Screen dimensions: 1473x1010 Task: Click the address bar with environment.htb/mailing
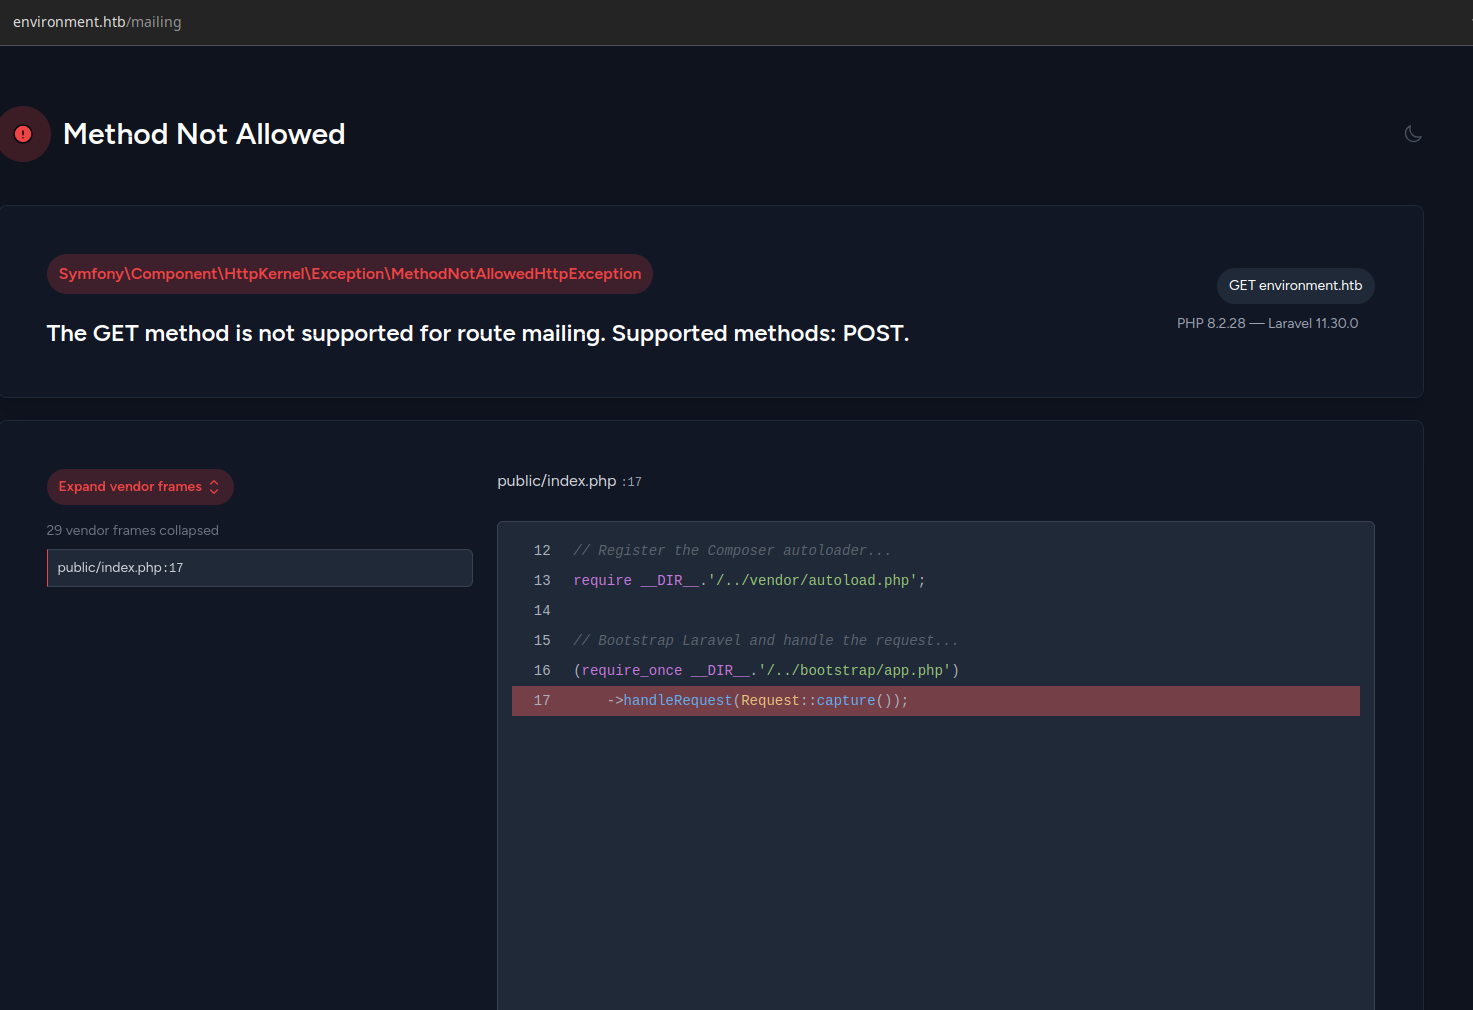click(97, 22)
